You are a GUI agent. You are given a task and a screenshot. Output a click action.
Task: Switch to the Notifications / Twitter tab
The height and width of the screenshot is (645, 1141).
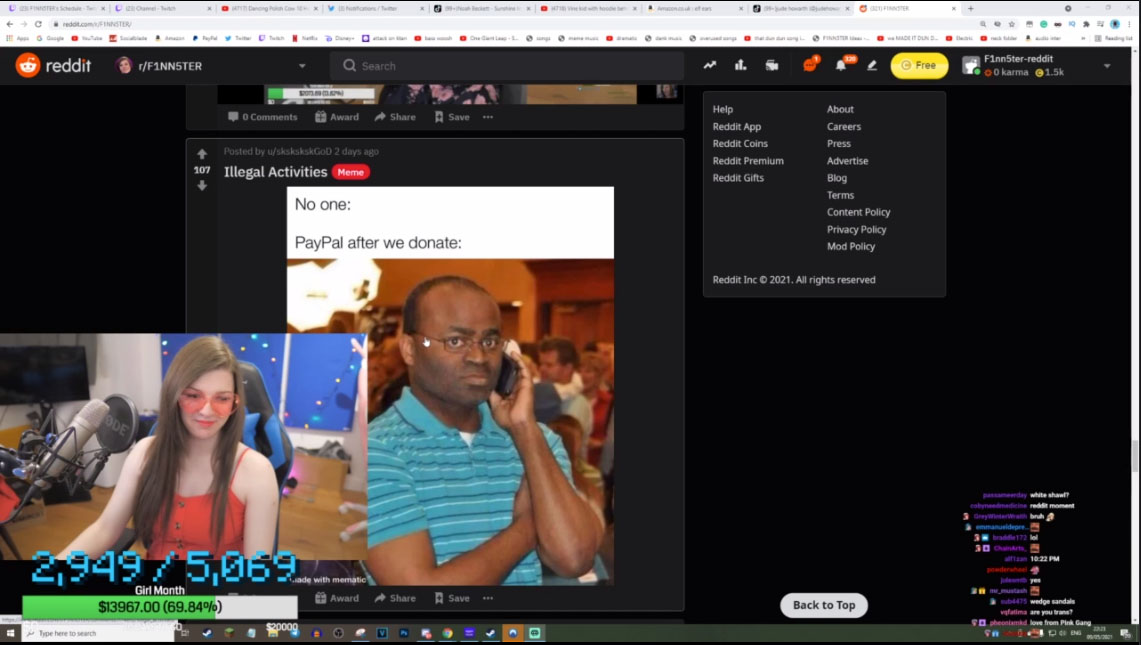tap(375, 8)
